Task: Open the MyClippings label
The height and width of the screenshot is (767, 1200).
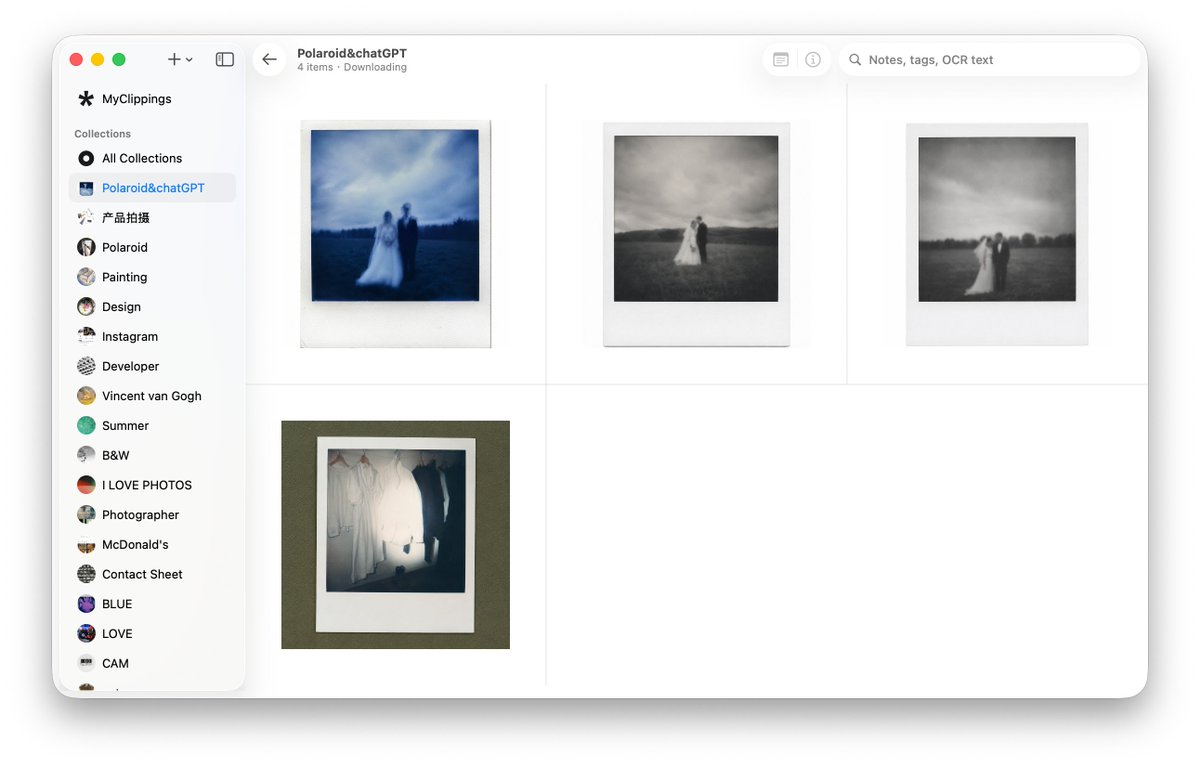Action: click(137, 99)
